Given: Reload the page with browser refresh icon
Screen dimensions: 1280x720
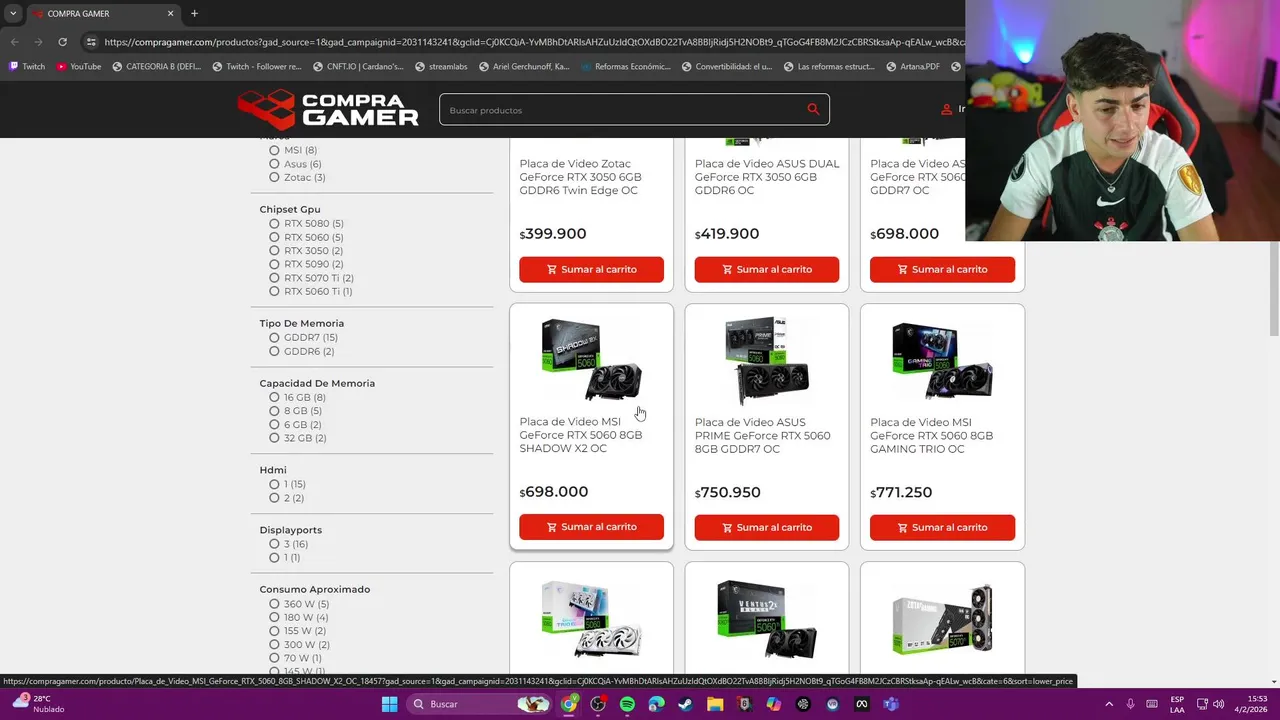Looking at the screenshot, I should [62, 42].
